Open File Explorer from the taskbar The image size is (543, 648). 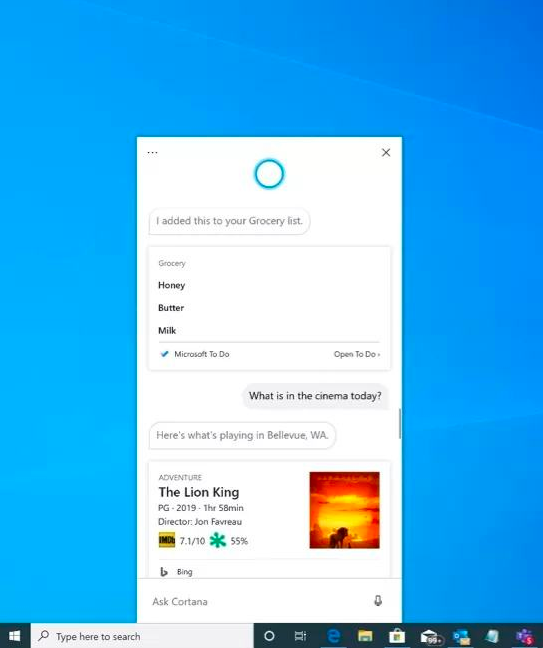tap(365, 636)
